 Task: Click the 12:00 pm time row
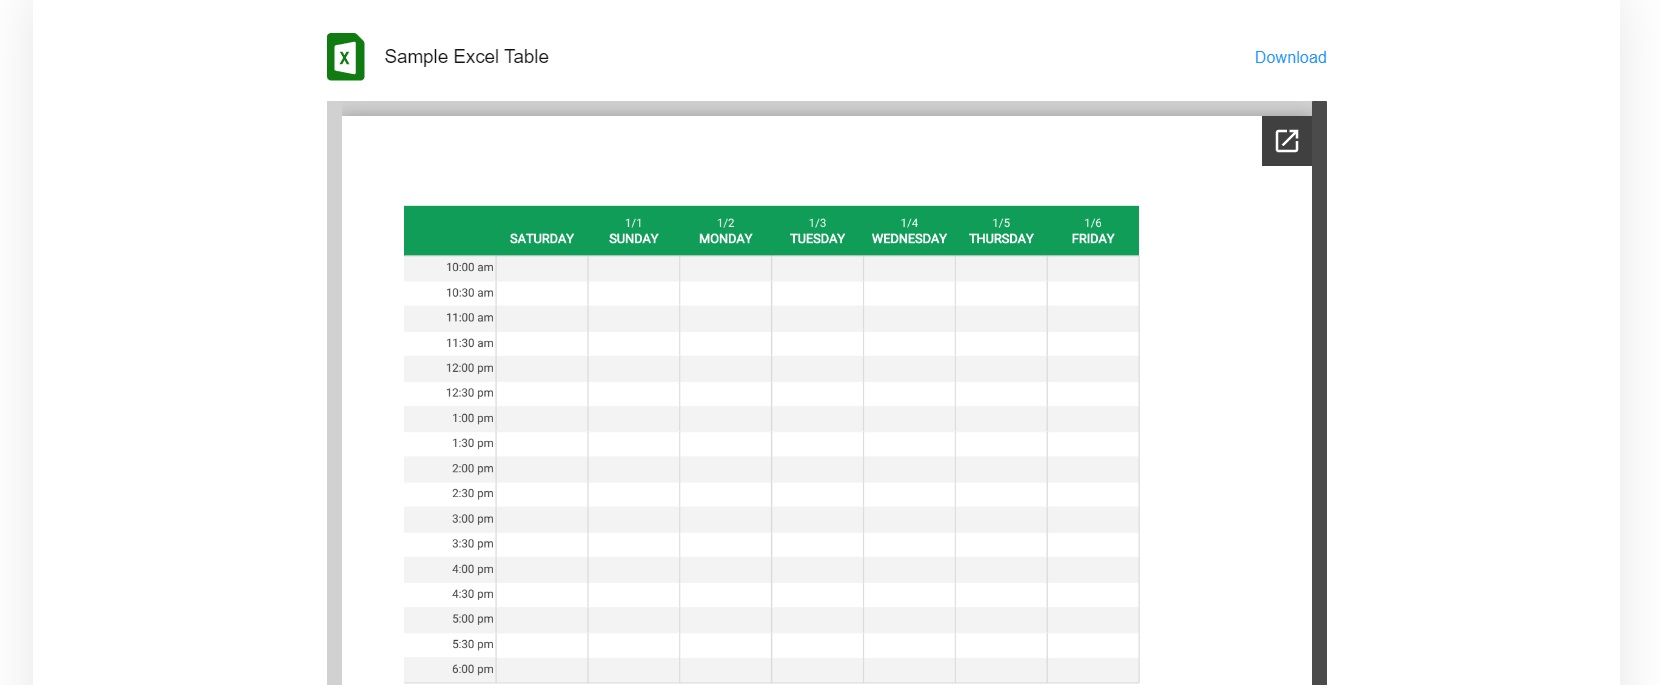[x=771, y=368]
